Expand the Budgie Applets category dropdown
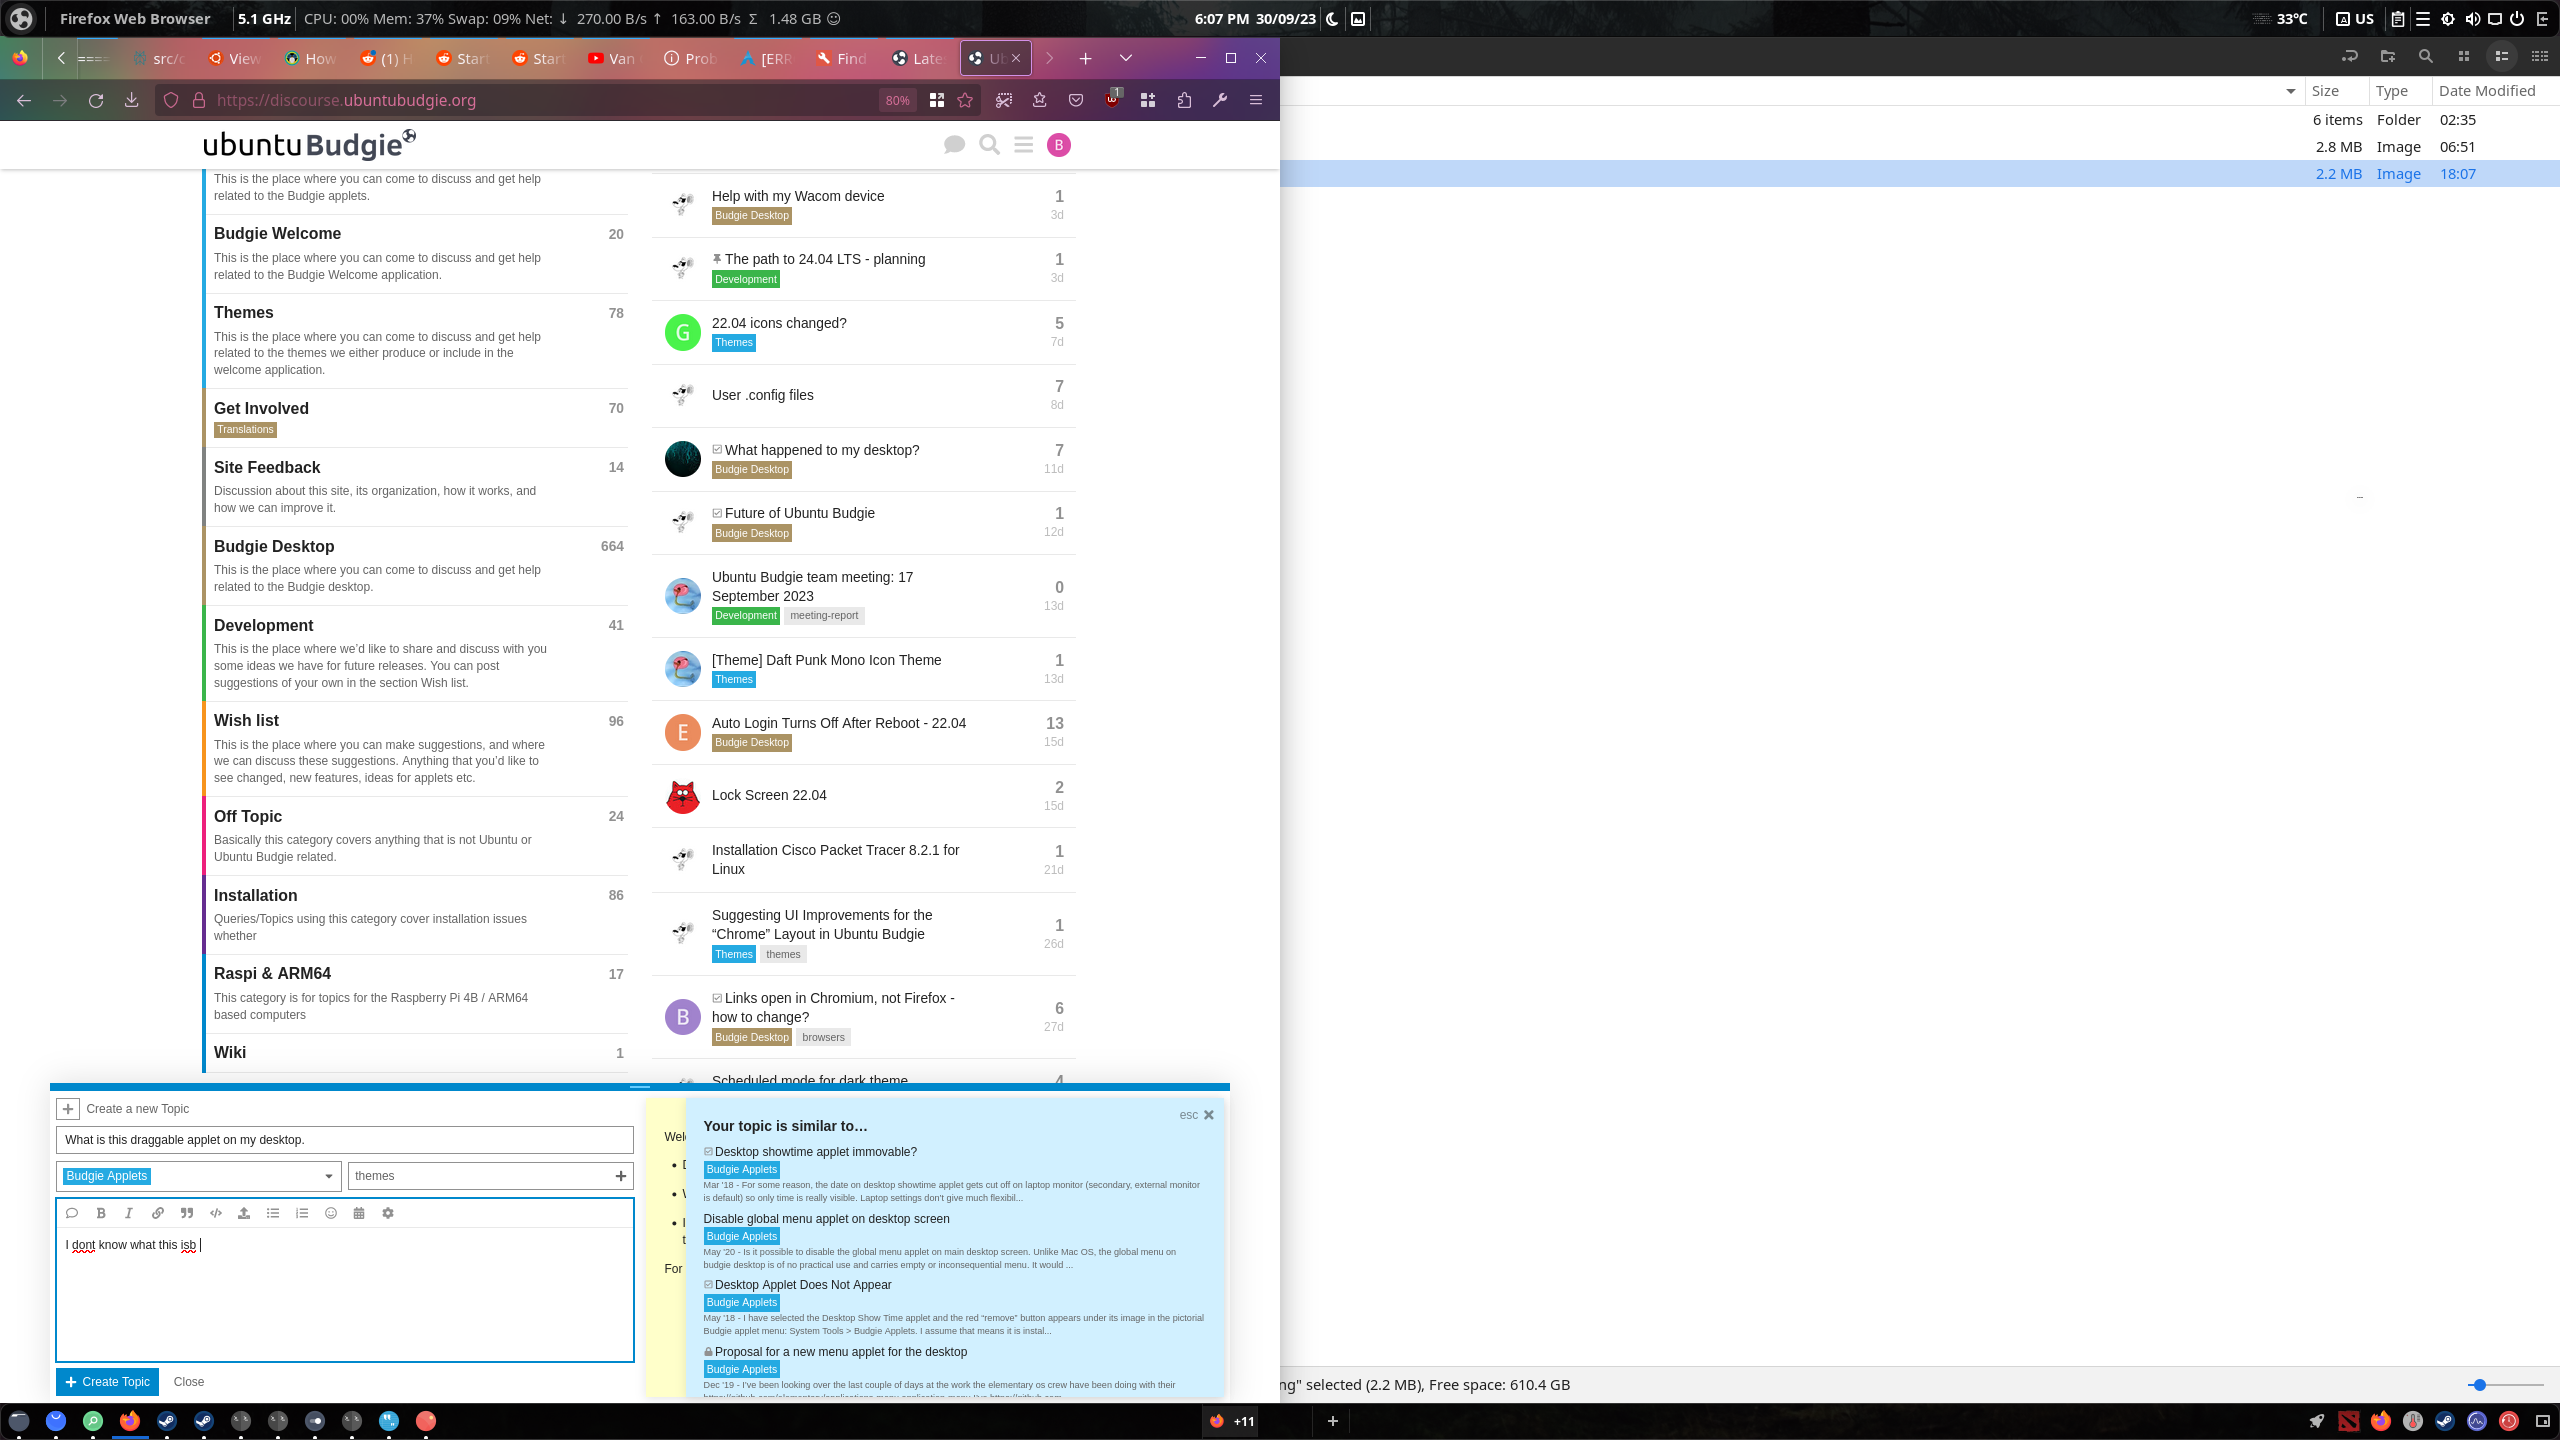 [328, 1176]
